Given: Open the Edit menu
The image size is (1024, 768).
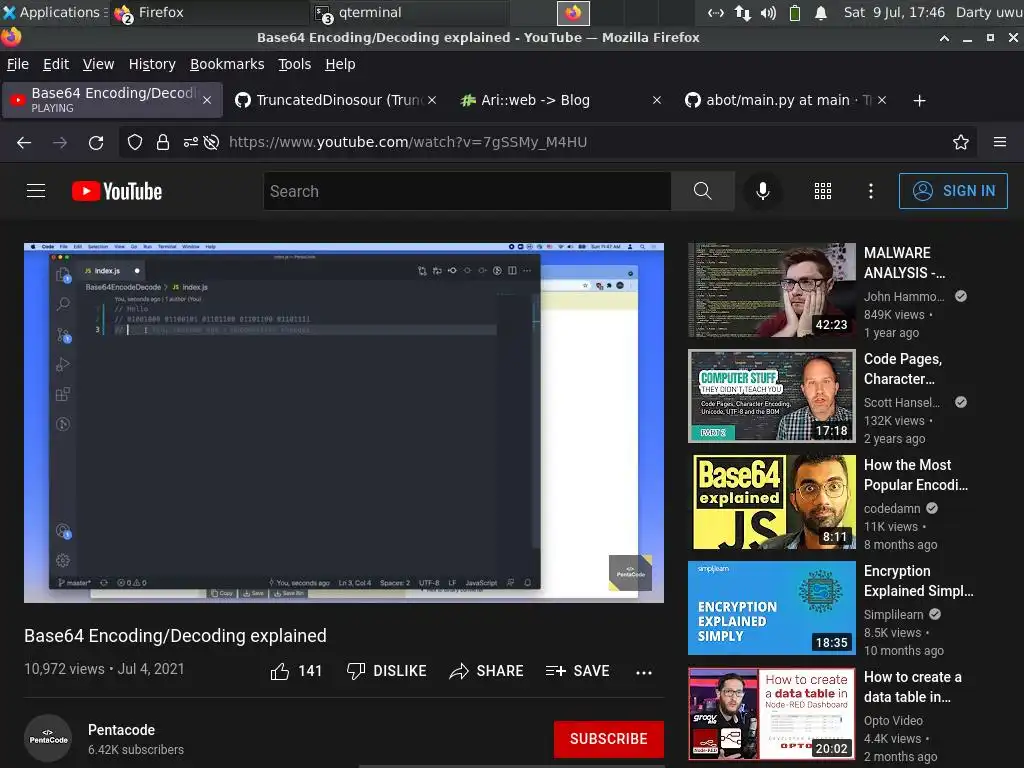Looking at the screenshot, I should coord(56,64).
